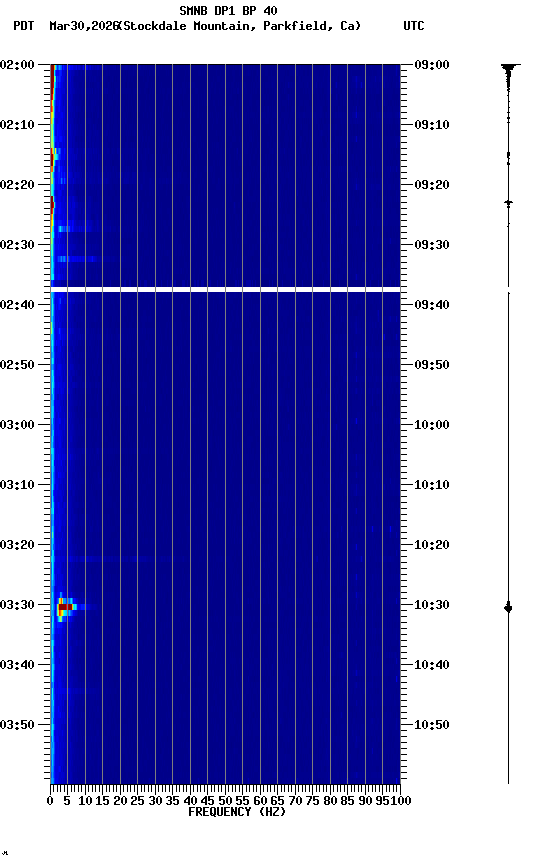
Task: Click the 10:10 UTC time label
Action: click(x=432, y=485)
